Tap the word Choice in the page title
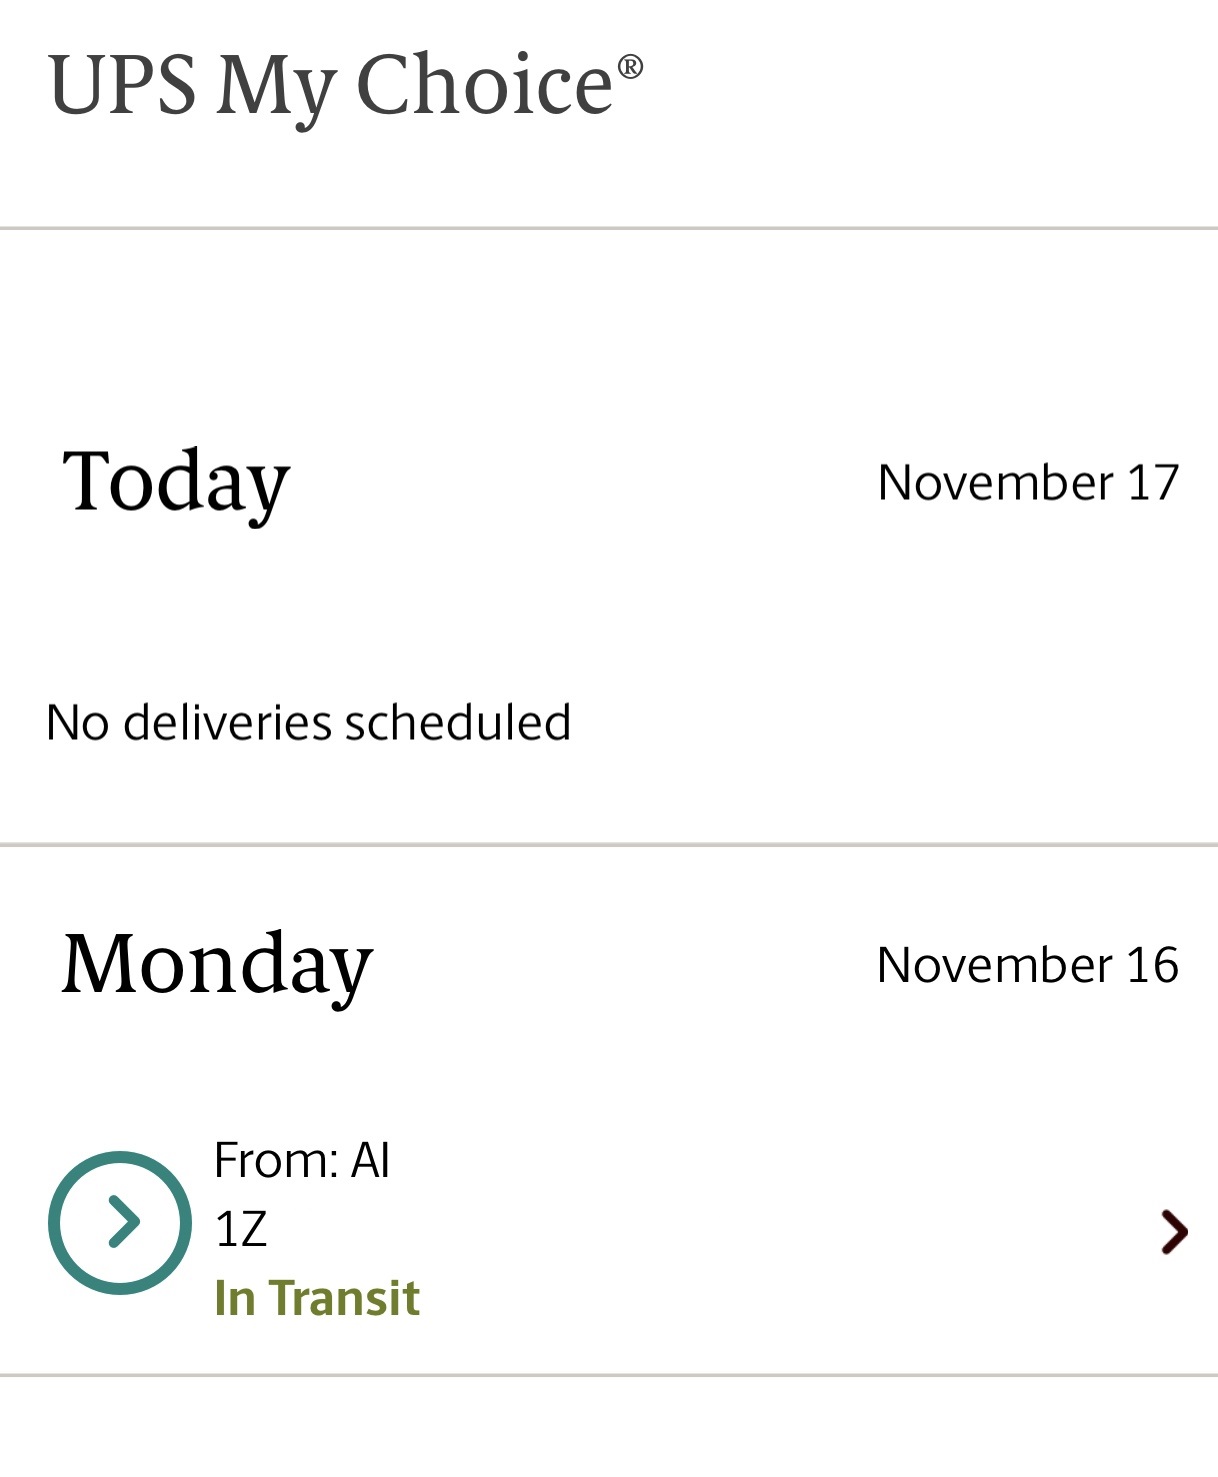Image resolution: width=1218 pixels, height=1477 pixels. tap(484, 86)
